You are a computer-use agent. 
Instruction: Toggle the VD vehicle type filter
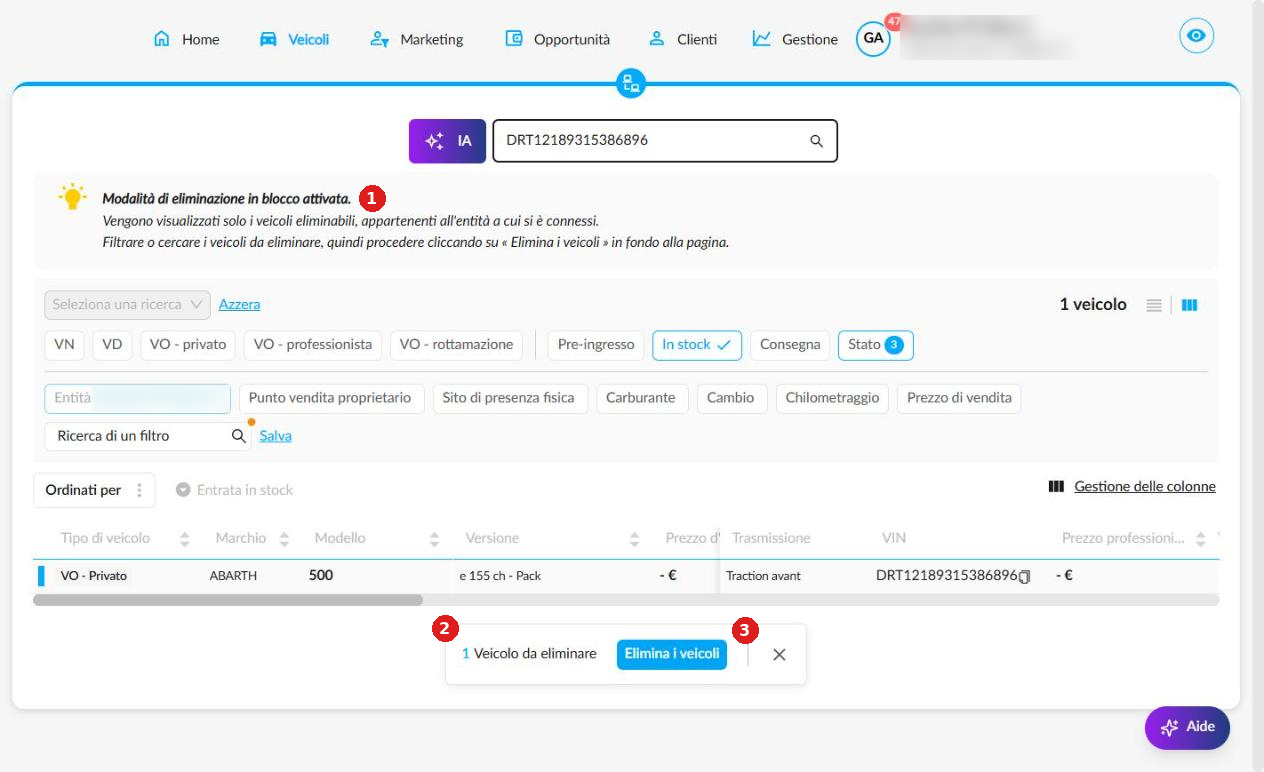point(112,345)
